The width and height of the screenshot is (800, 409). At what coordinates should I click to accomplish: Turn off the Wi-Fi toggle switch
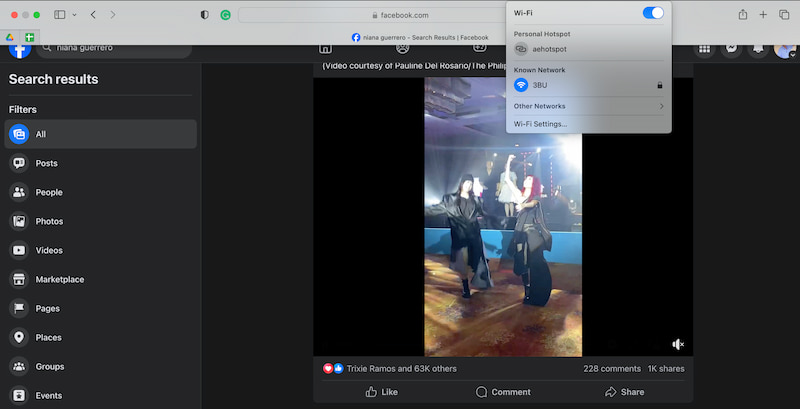pyautogui.click(x=652, y=12)
